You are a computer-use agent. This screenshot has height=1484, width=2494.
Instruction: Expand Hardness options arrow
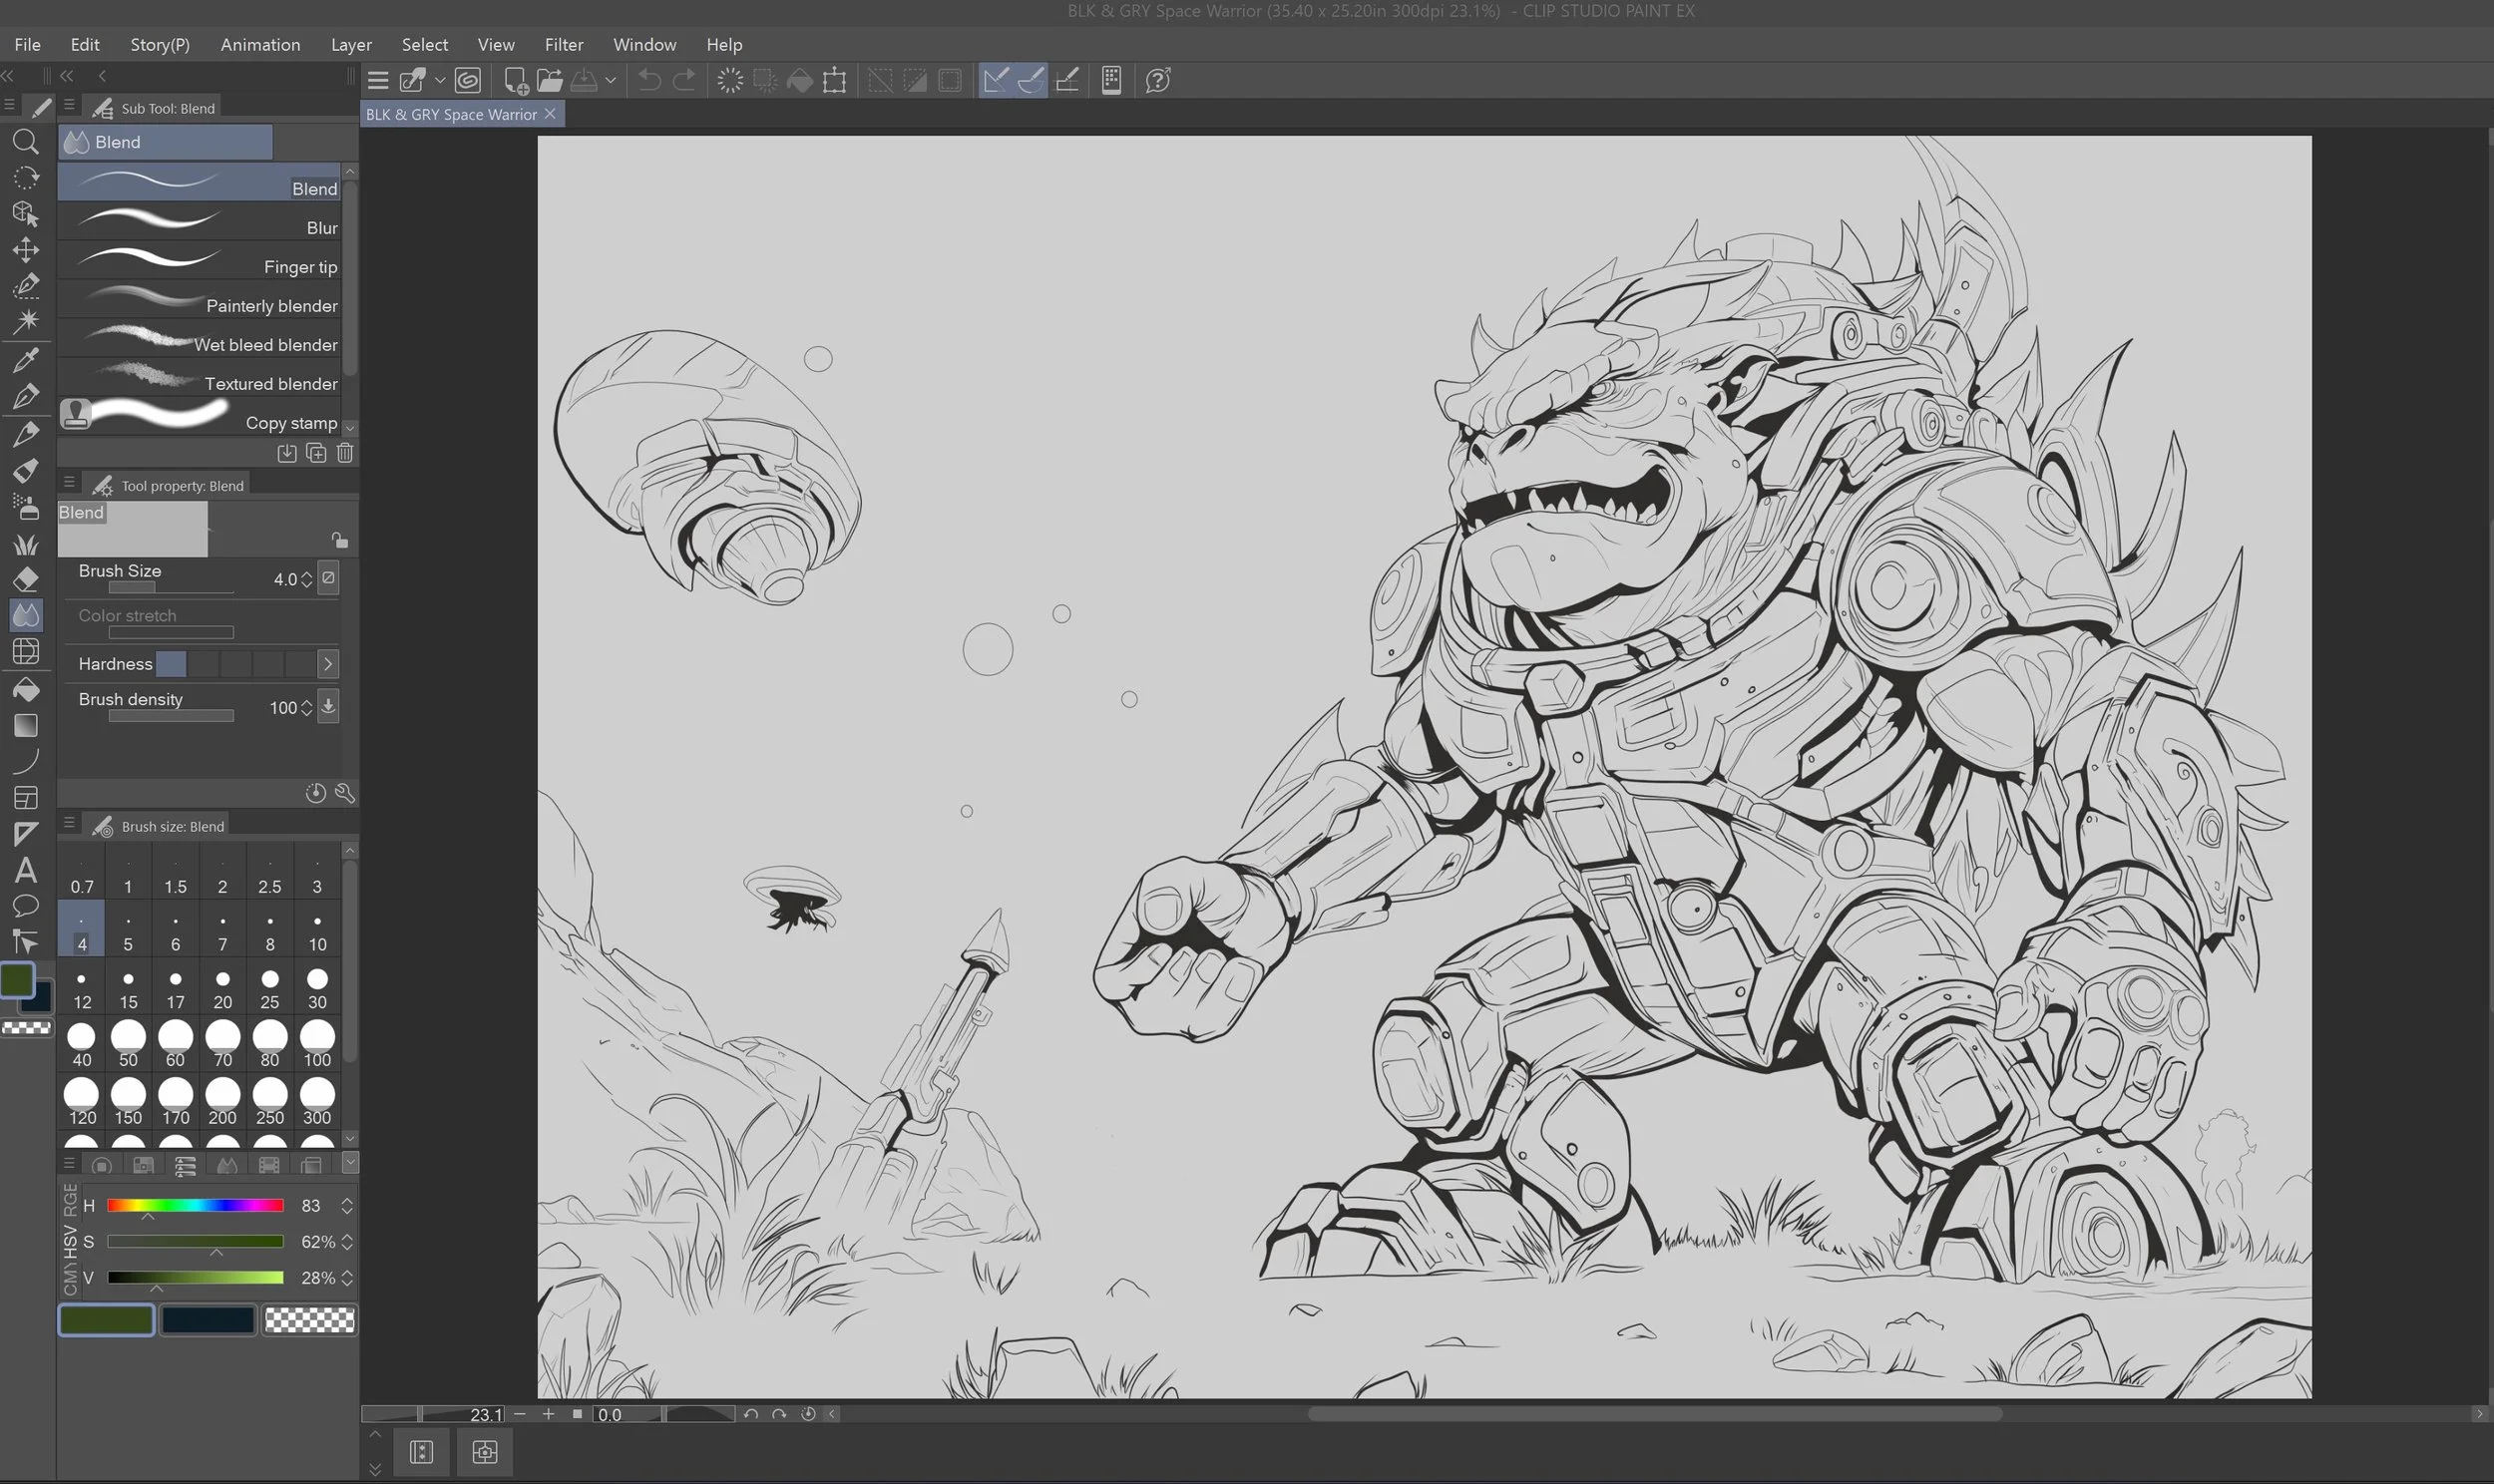(x=328, y=664)
